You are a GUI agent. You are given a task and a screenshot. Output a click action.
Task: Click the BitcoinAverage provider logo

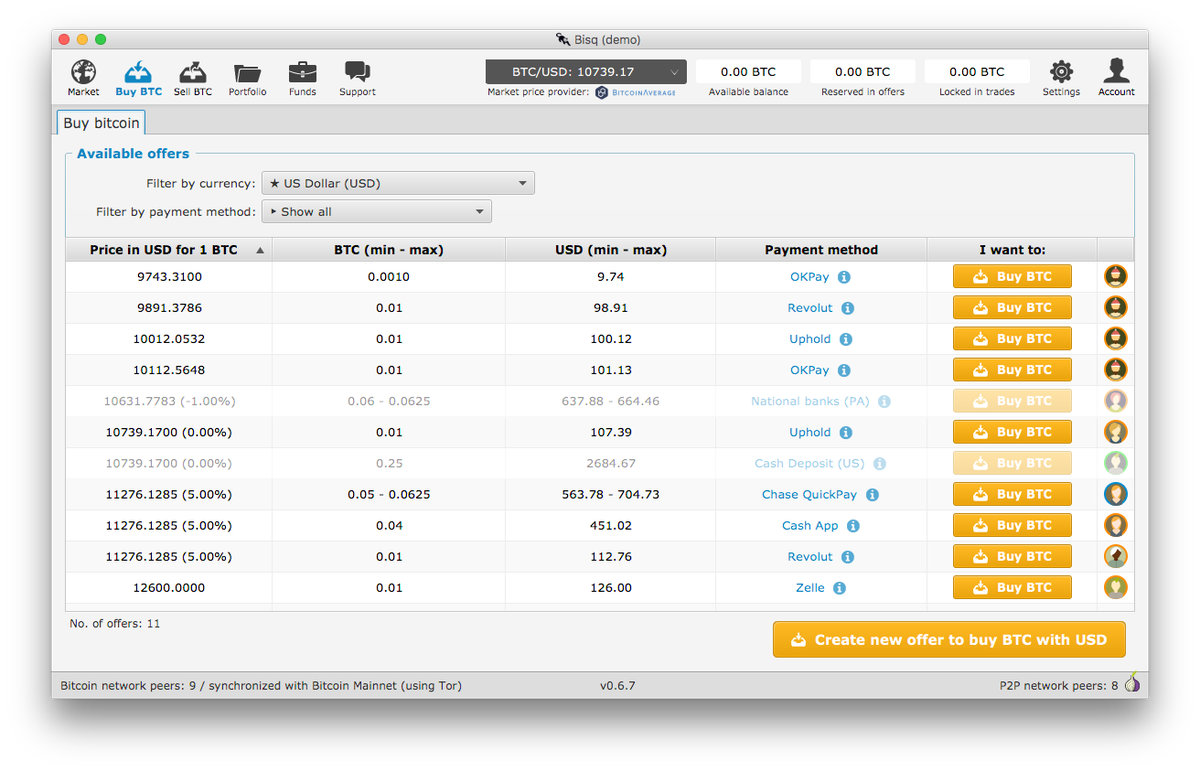click(636, 92)
